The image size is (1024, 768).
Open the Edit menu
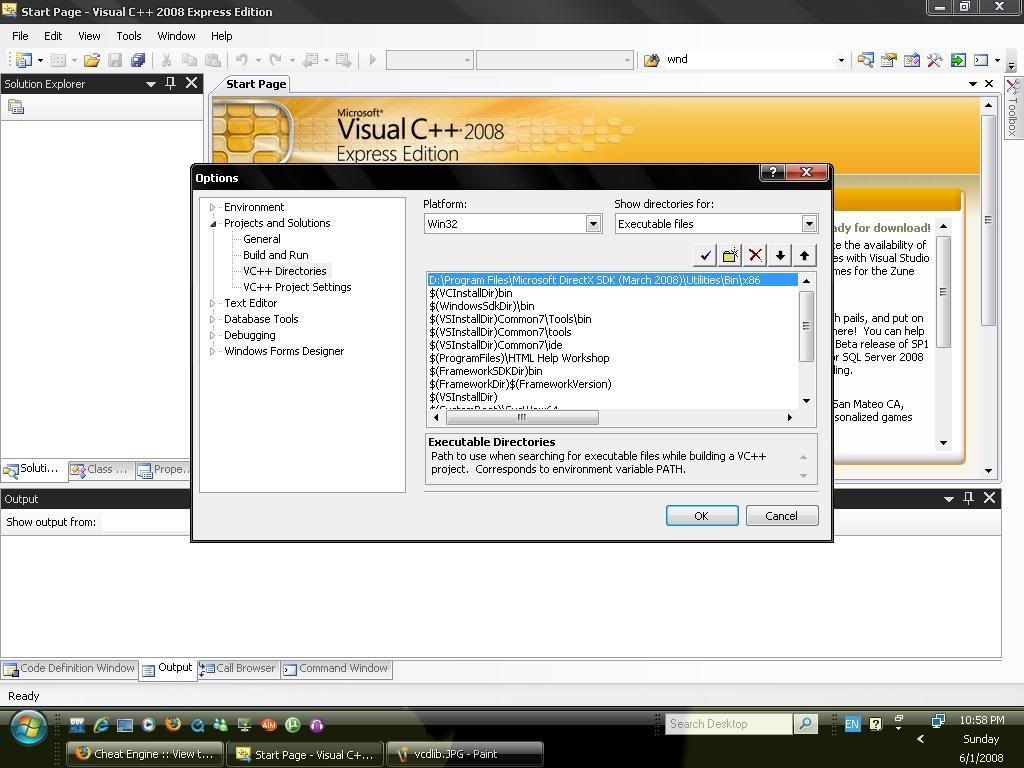pyautogui.click(x=53, y=36)
